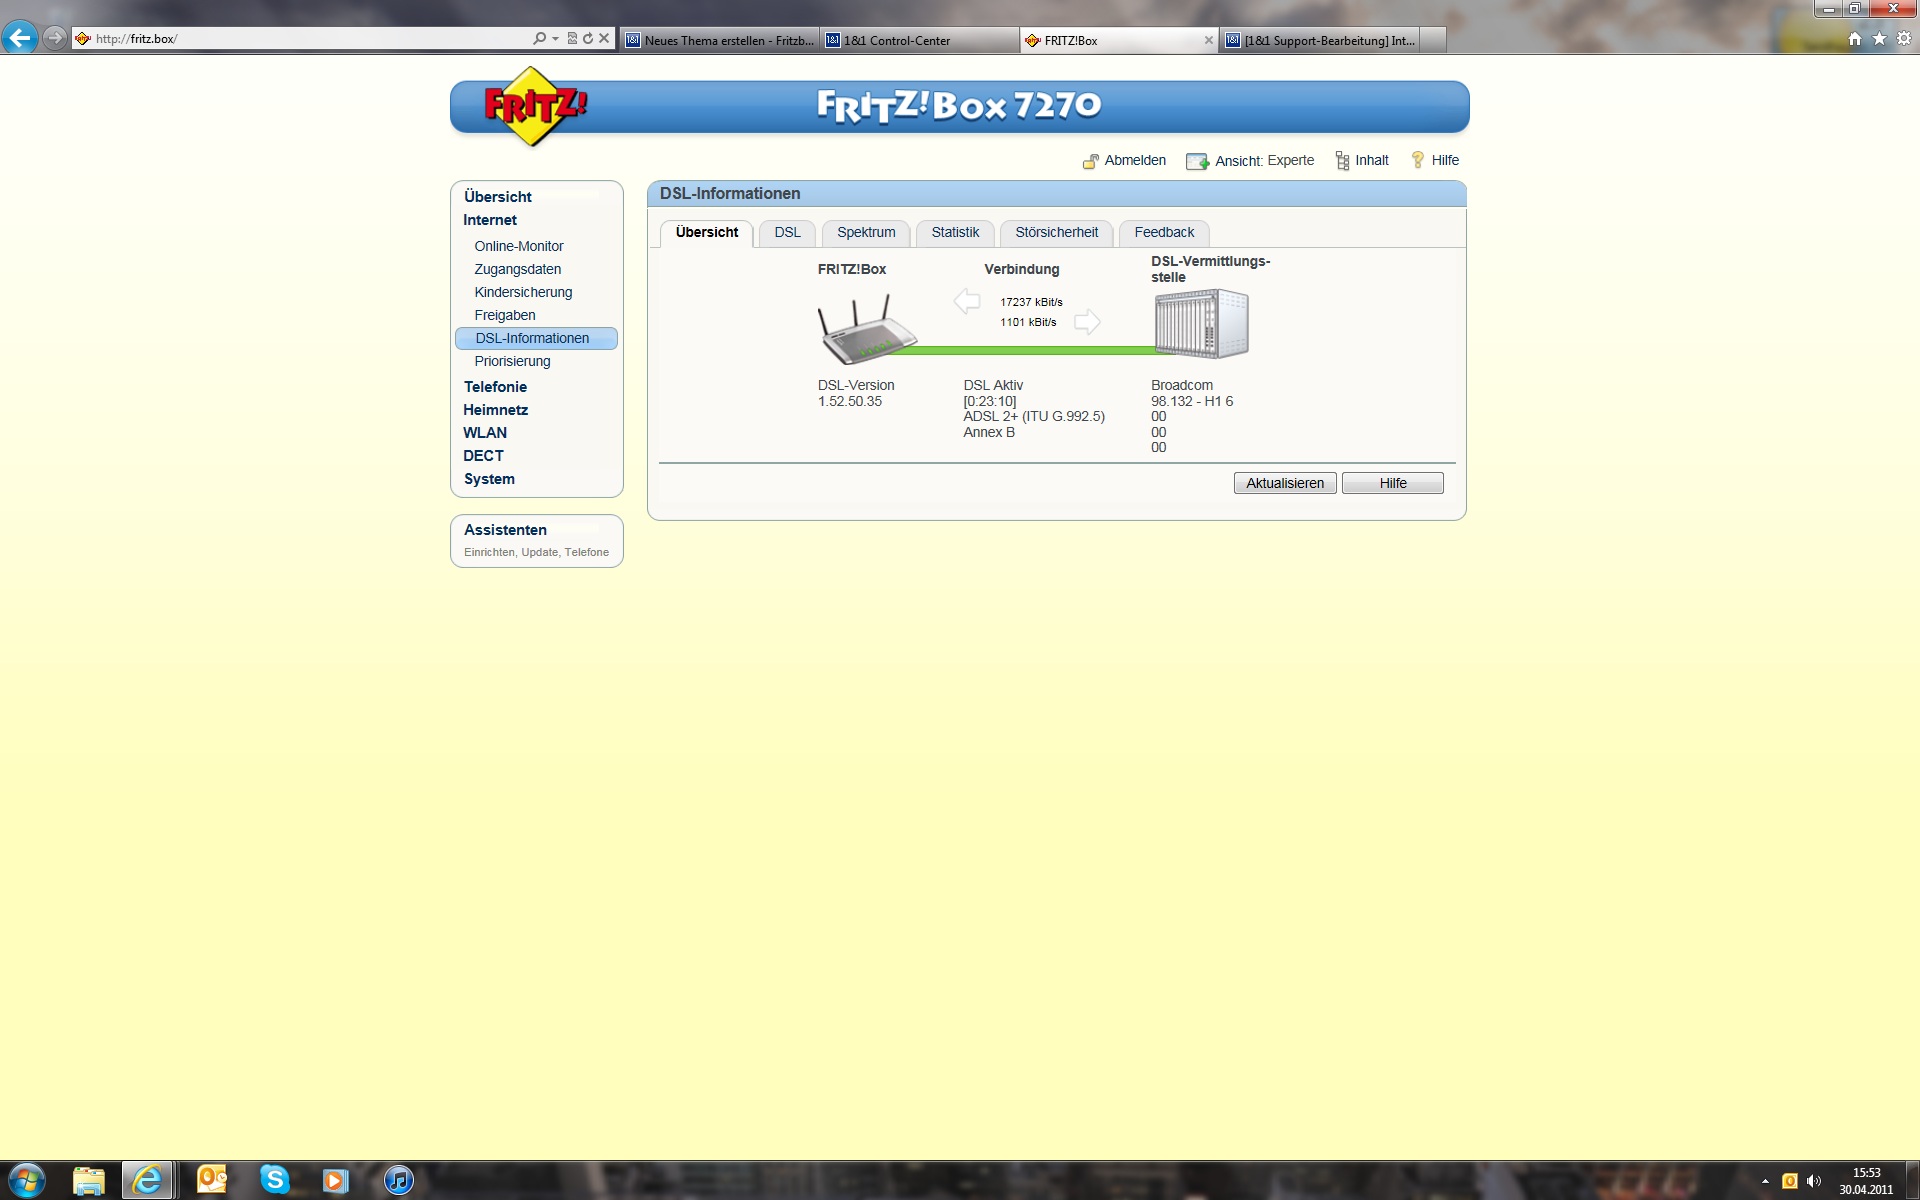Click the browser back arrow button
The height and width of the screenshot is (1200, 1920).
point(20,38)
